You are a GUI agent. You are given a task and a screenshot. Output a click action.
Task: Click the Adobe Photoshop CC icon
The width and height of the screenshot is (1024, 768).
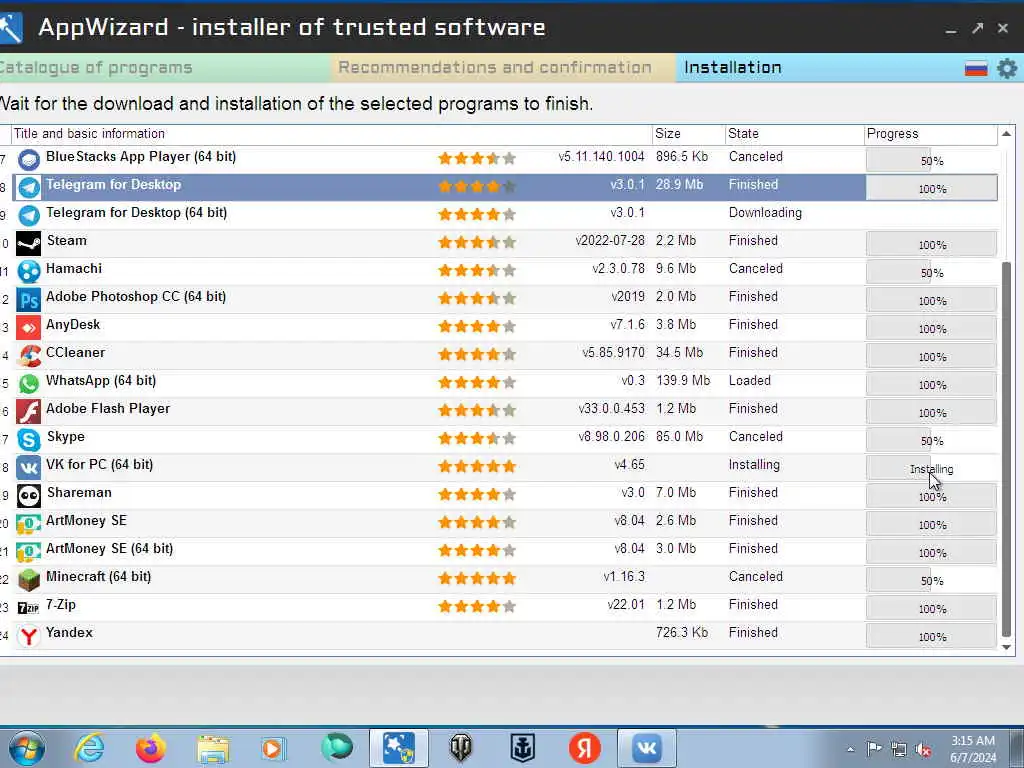pos(29,300)
